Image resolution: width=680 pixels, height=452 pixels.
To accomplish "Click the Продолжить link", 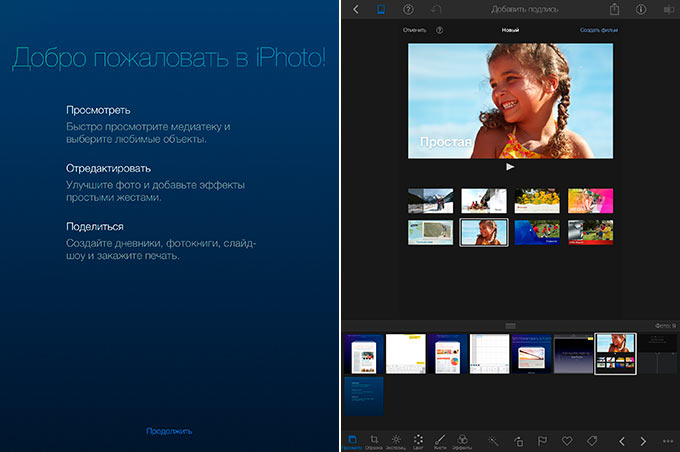I will [x=169, y=431].
